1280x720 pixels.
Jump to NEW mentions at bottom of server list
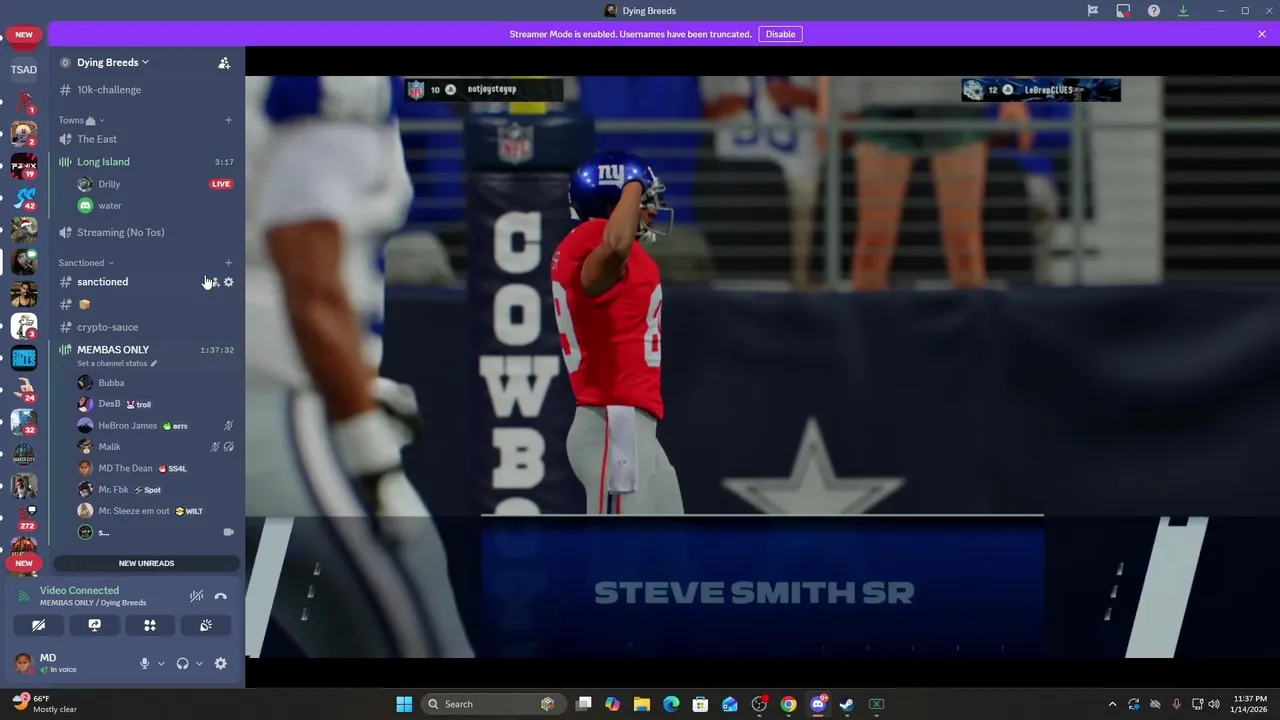24,563
